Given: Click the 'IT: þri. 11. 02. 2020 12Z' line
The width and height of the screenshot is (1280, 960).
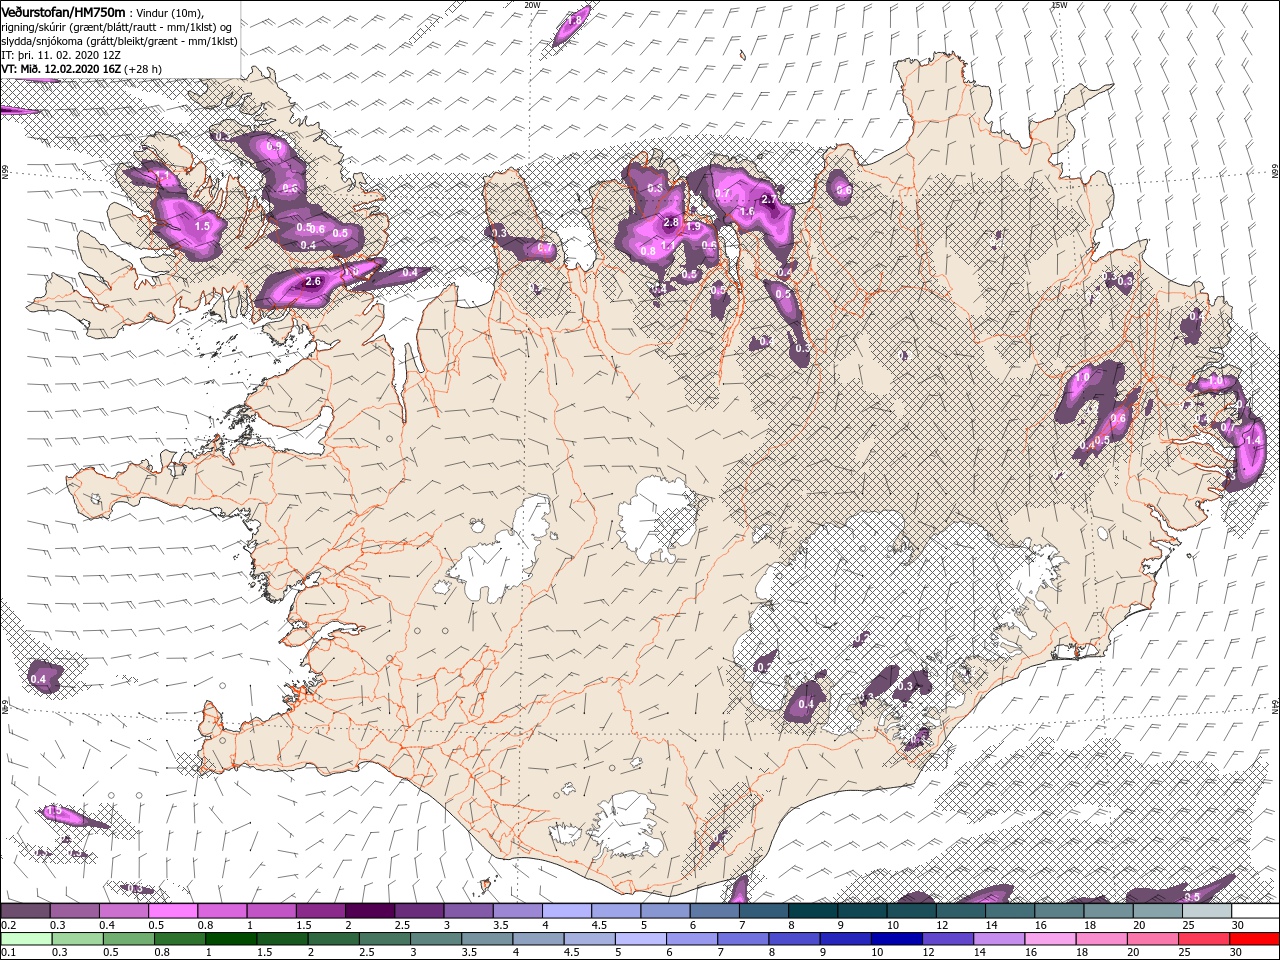Looking at the screenshot, I should coord(62,55).
